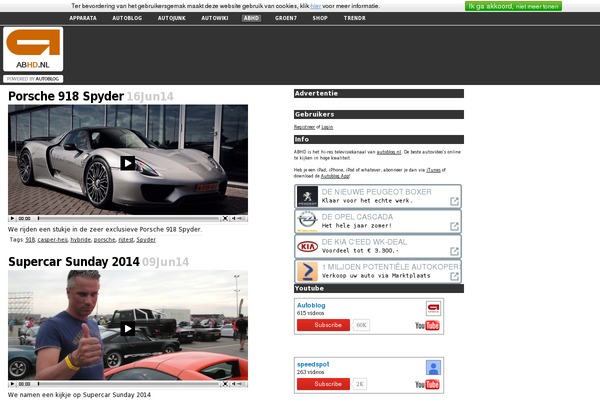Open GROEN7 in the top navigation
This screenshot has height=400, width=600.
[x=286, y=18]
